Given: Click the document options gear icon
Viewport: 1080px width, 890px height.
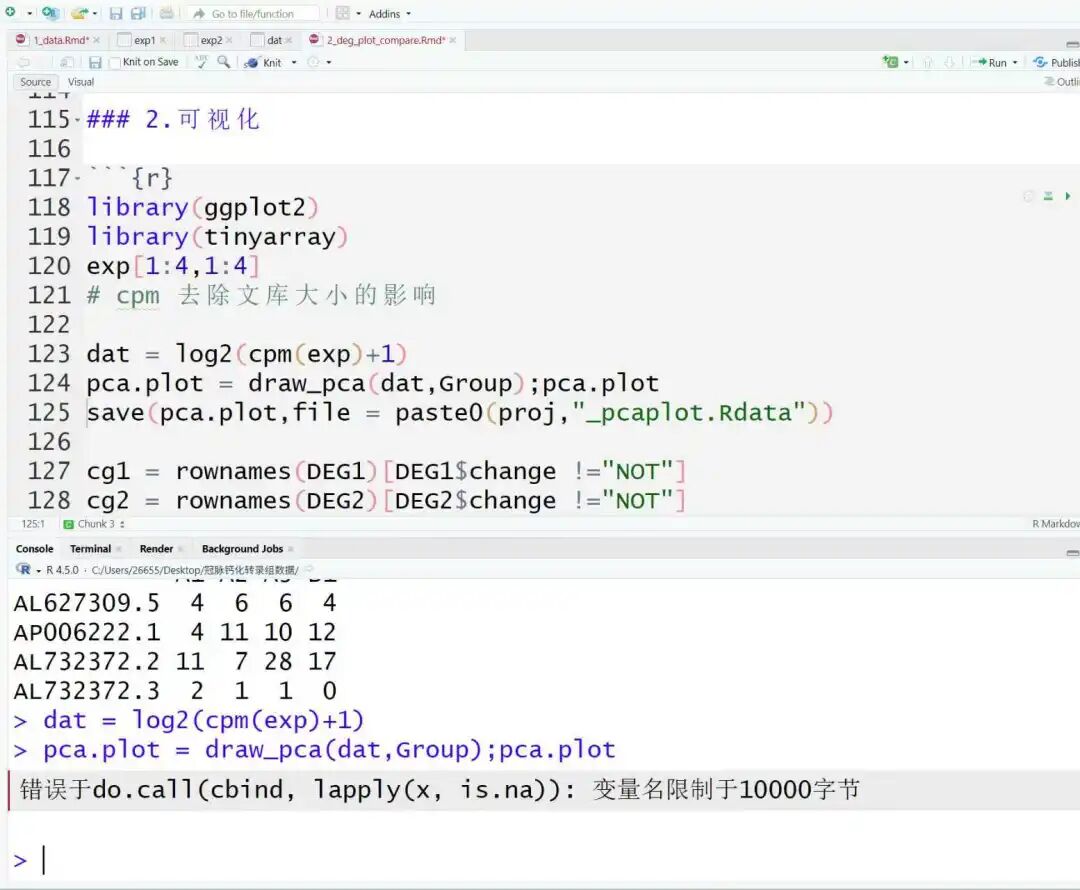Looking at the screenshot, I should pos(313,62).
